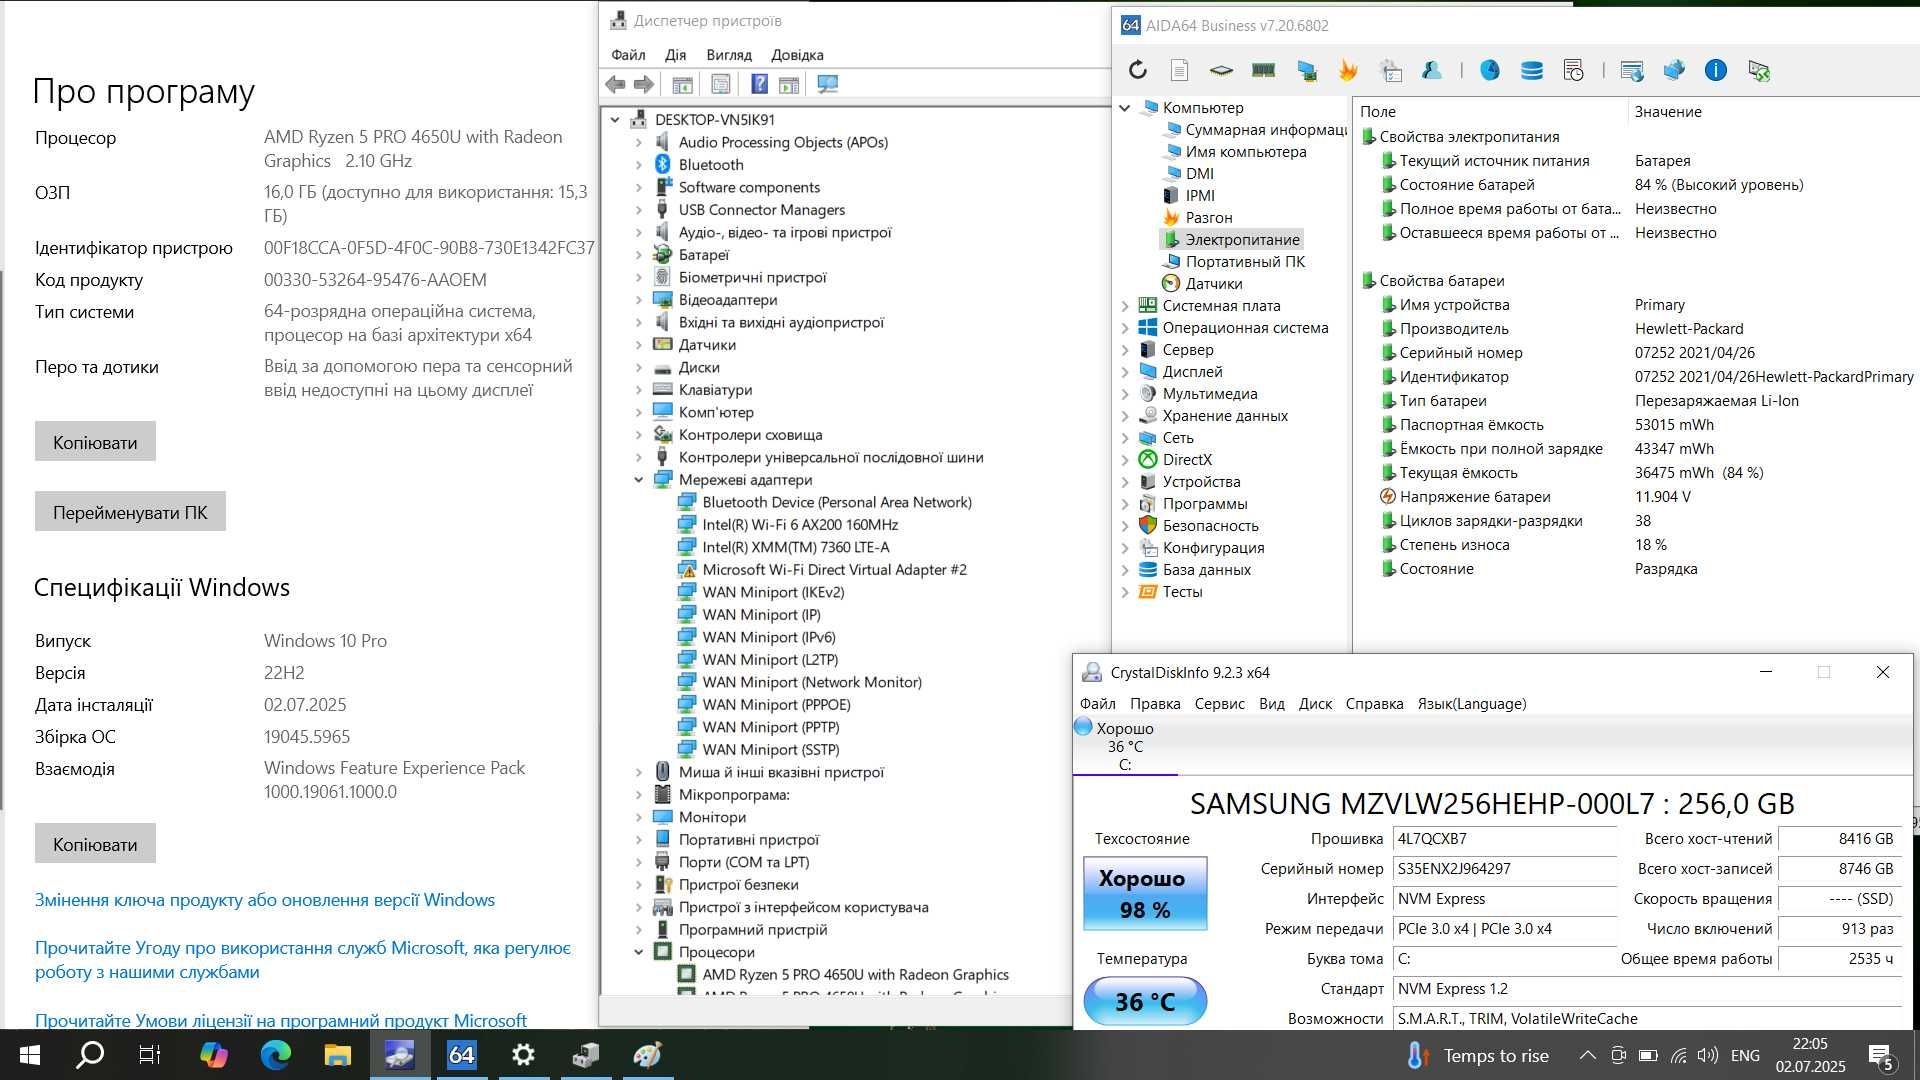Click the first Копіювати button under device specs
This screenshot has height=1080, width=1920.
click(95, 442)
